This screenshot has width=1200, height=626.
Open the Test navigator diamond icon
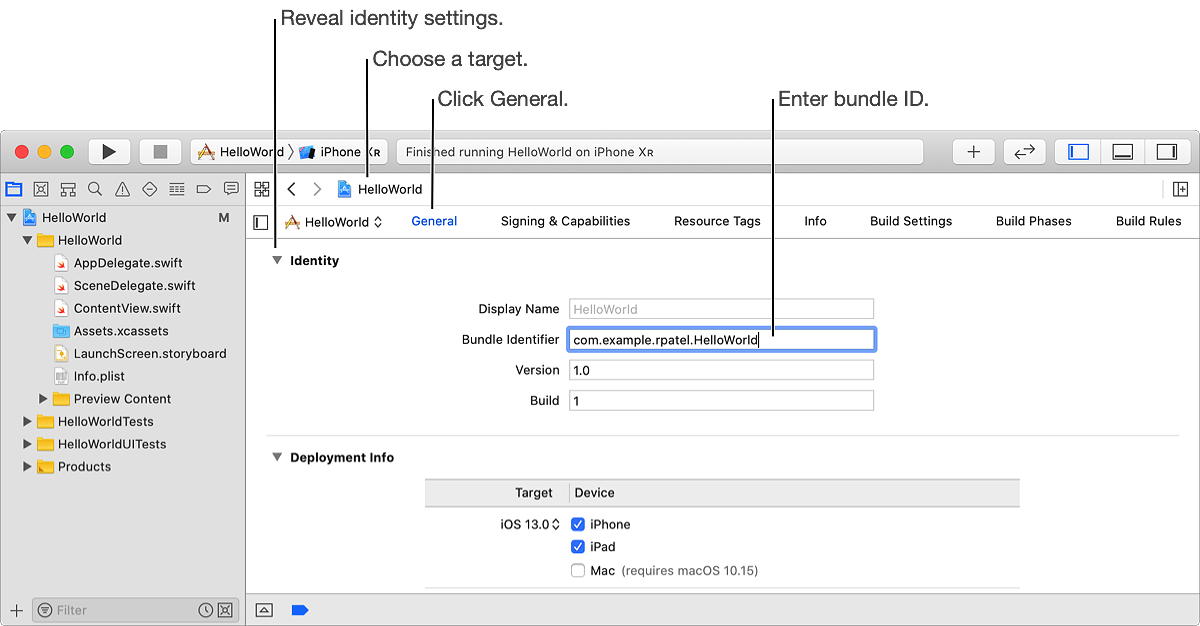click(x=150, y=189)
